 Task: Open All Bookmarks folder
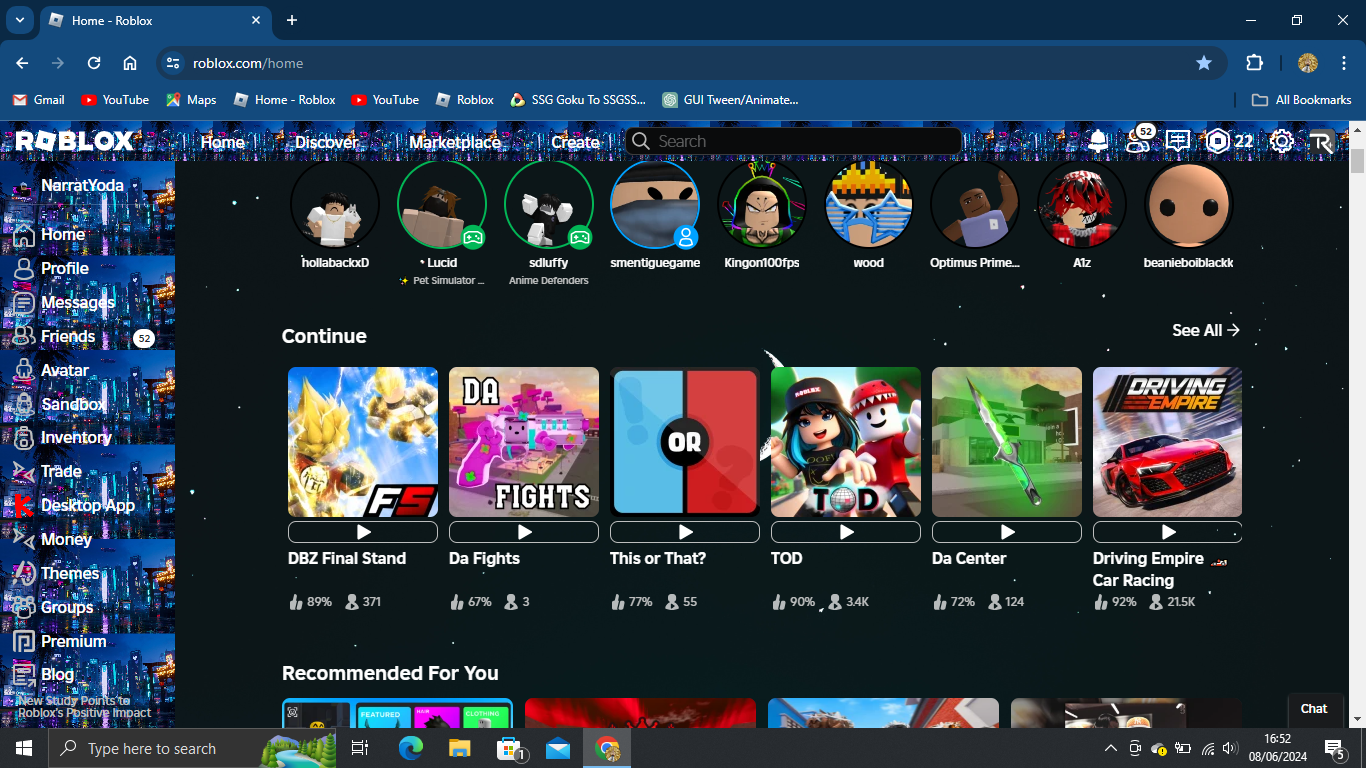click(1302, 100)
